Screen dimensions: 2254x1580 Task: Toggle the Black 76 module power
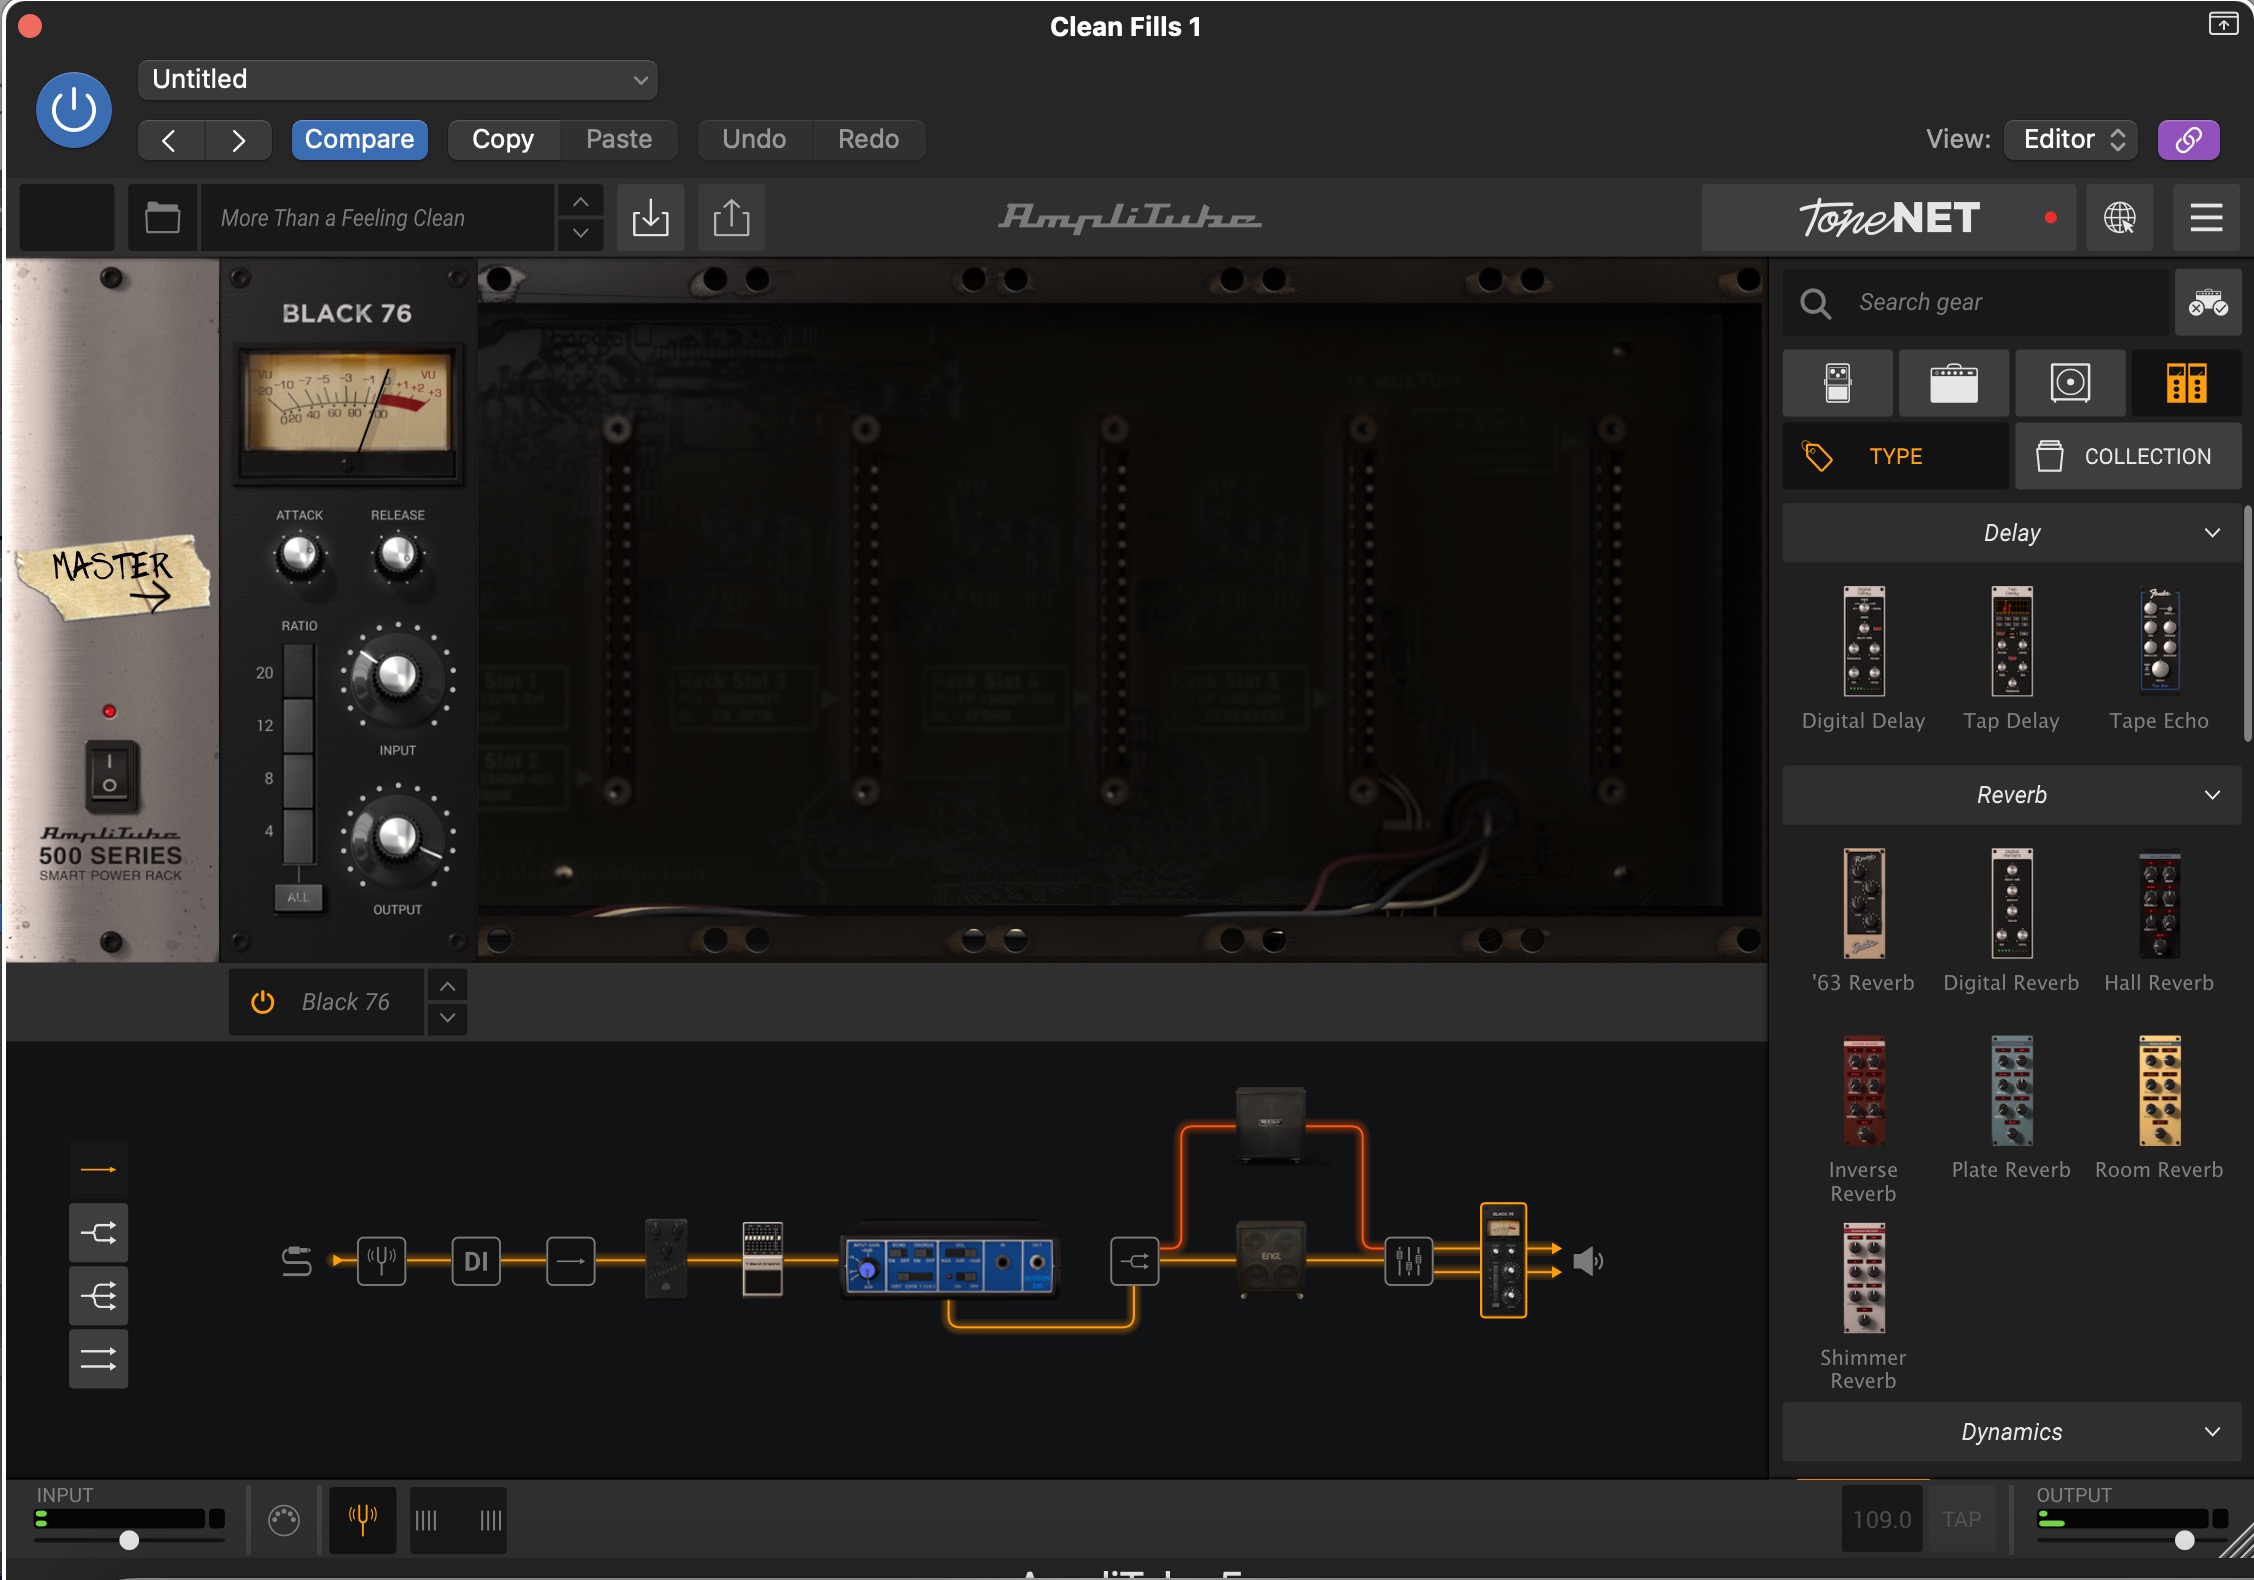[x=262, y=1002]
